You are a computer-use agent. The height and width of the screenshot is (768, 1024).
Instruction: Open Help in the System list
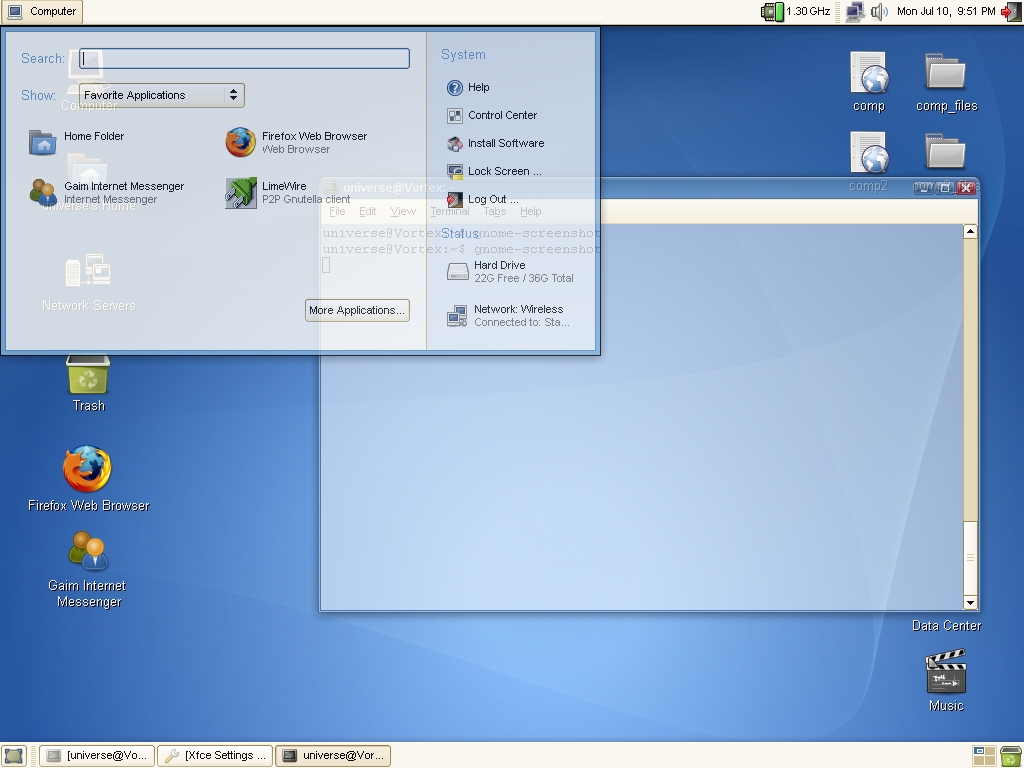click(468, 87)
